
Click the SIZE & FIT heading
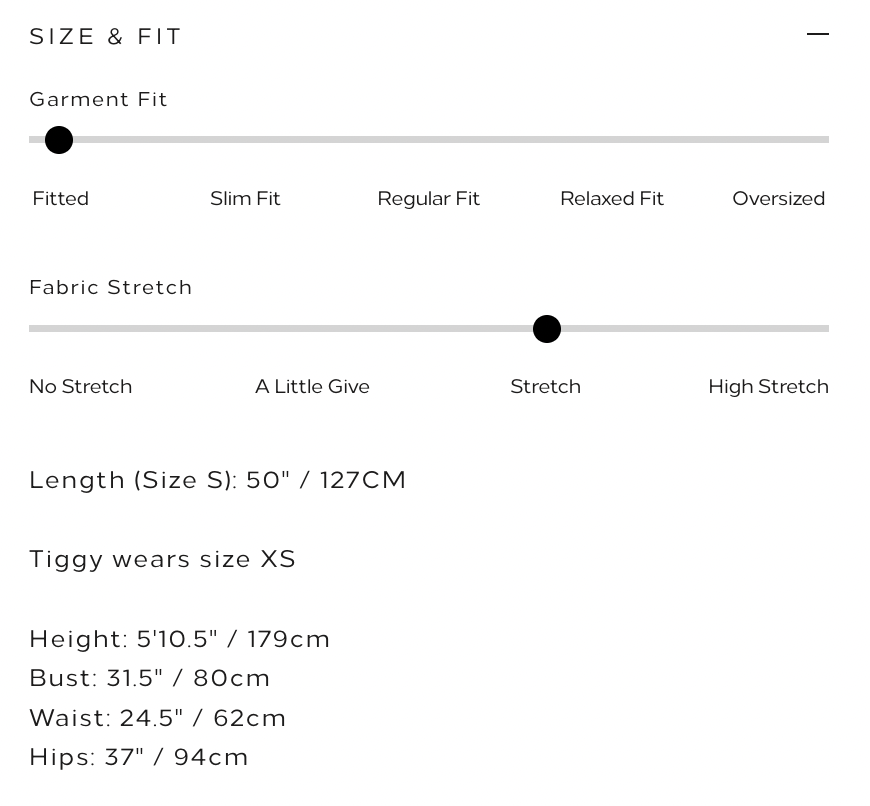(106, 37)
